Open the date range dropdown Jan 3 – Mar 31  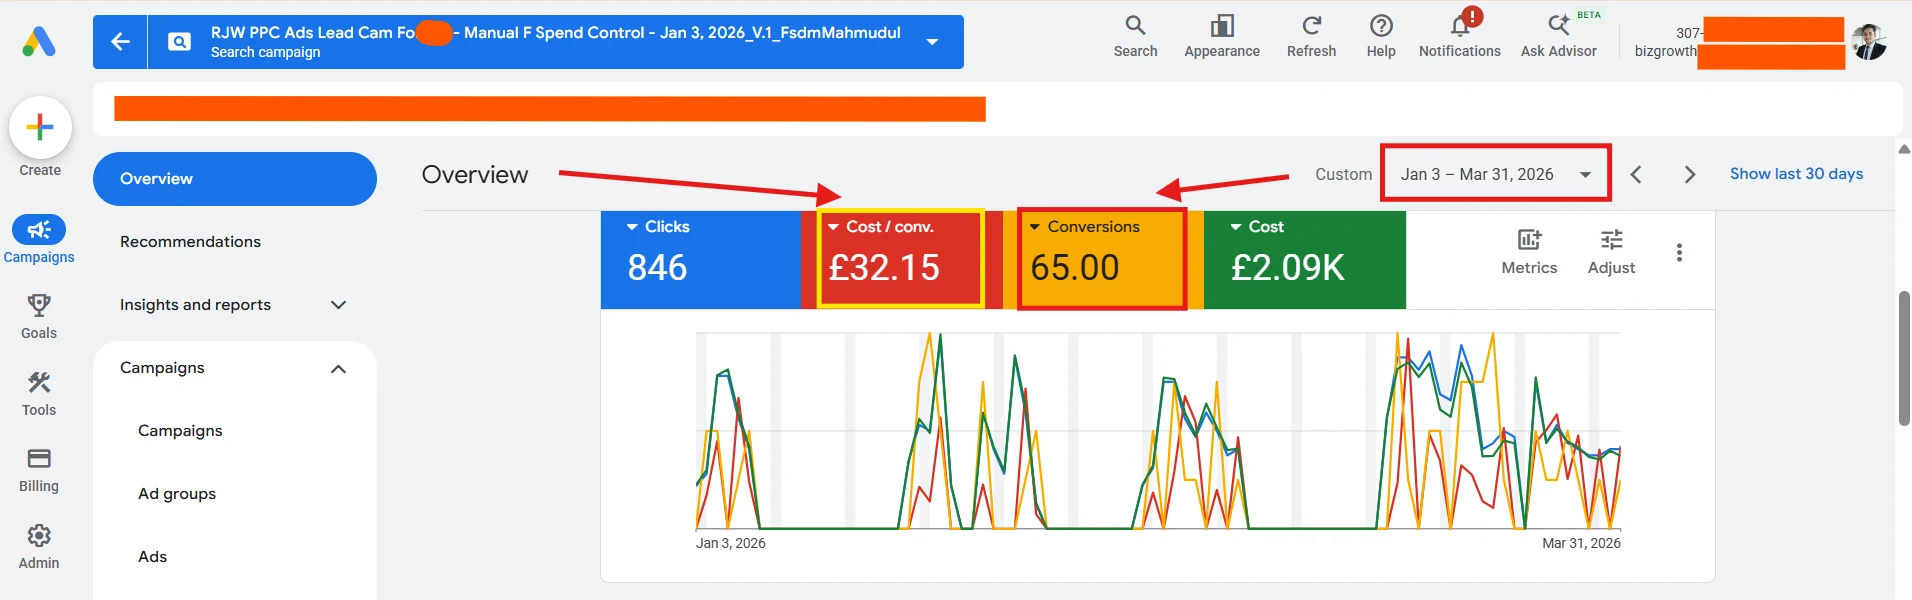click(x=1495, y=174)
